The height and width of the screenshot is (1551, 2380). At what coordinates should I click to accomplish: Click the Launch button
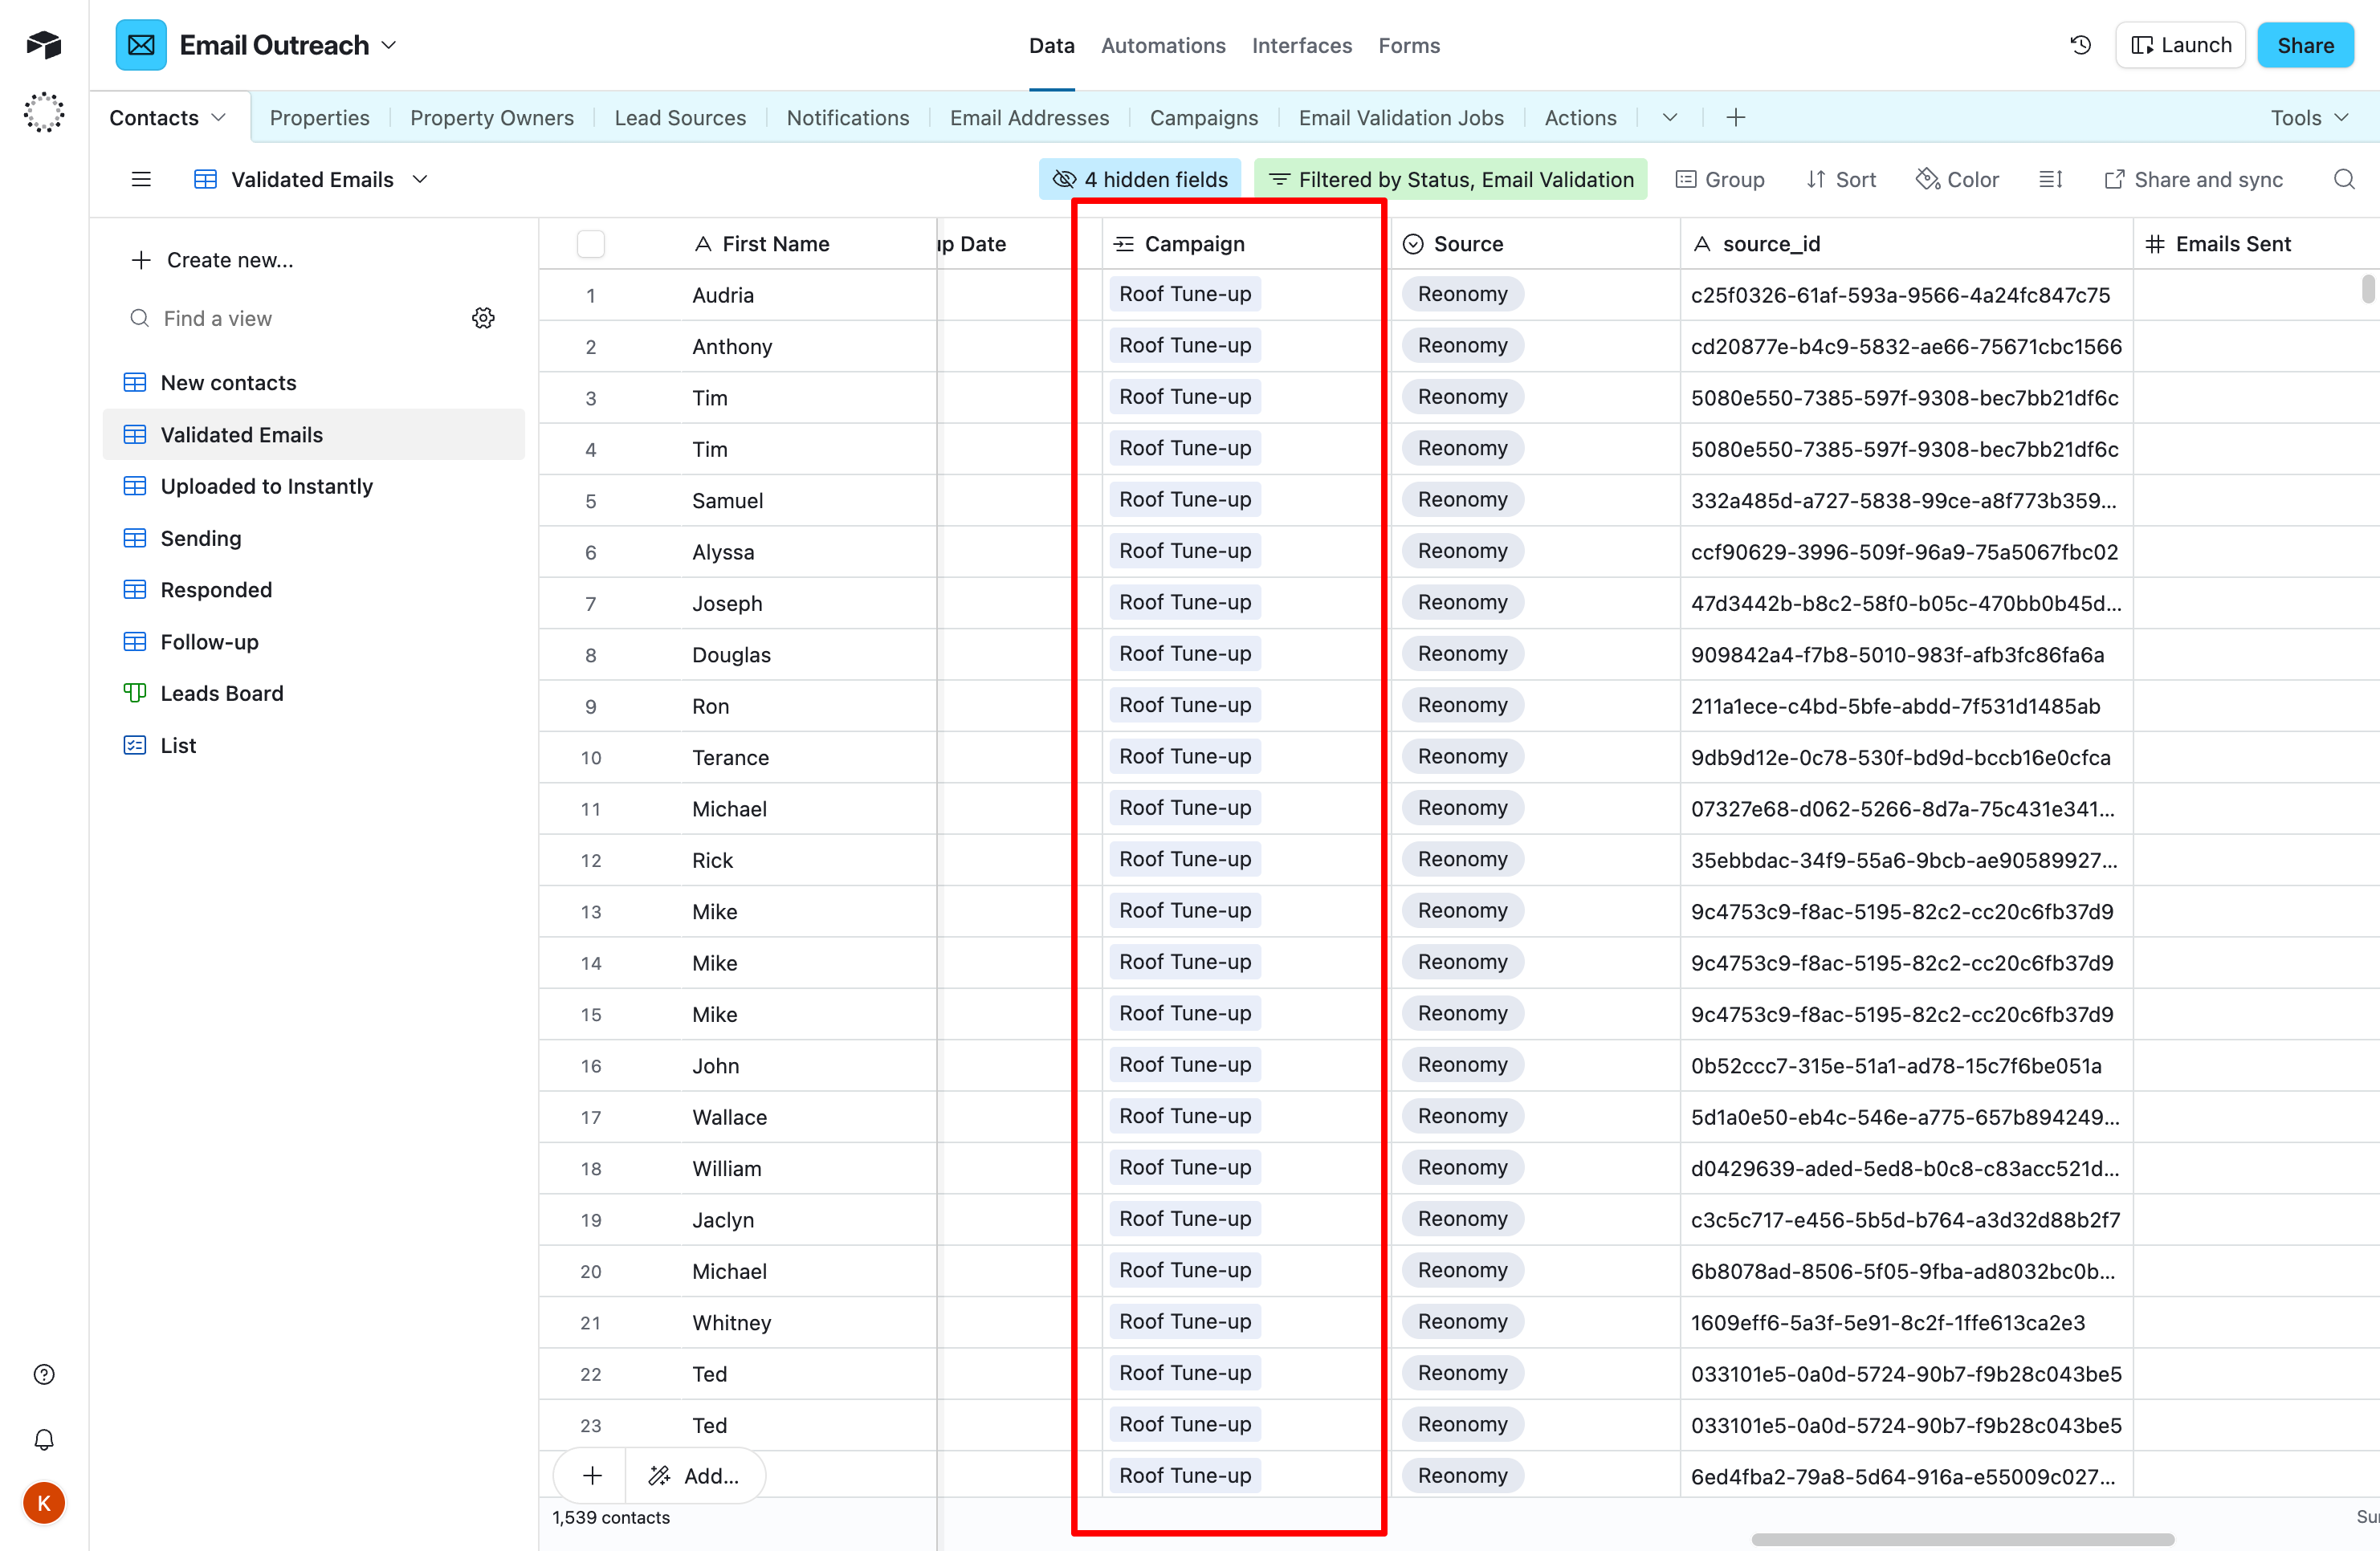pyautogui.click(x=2180, y=45)
